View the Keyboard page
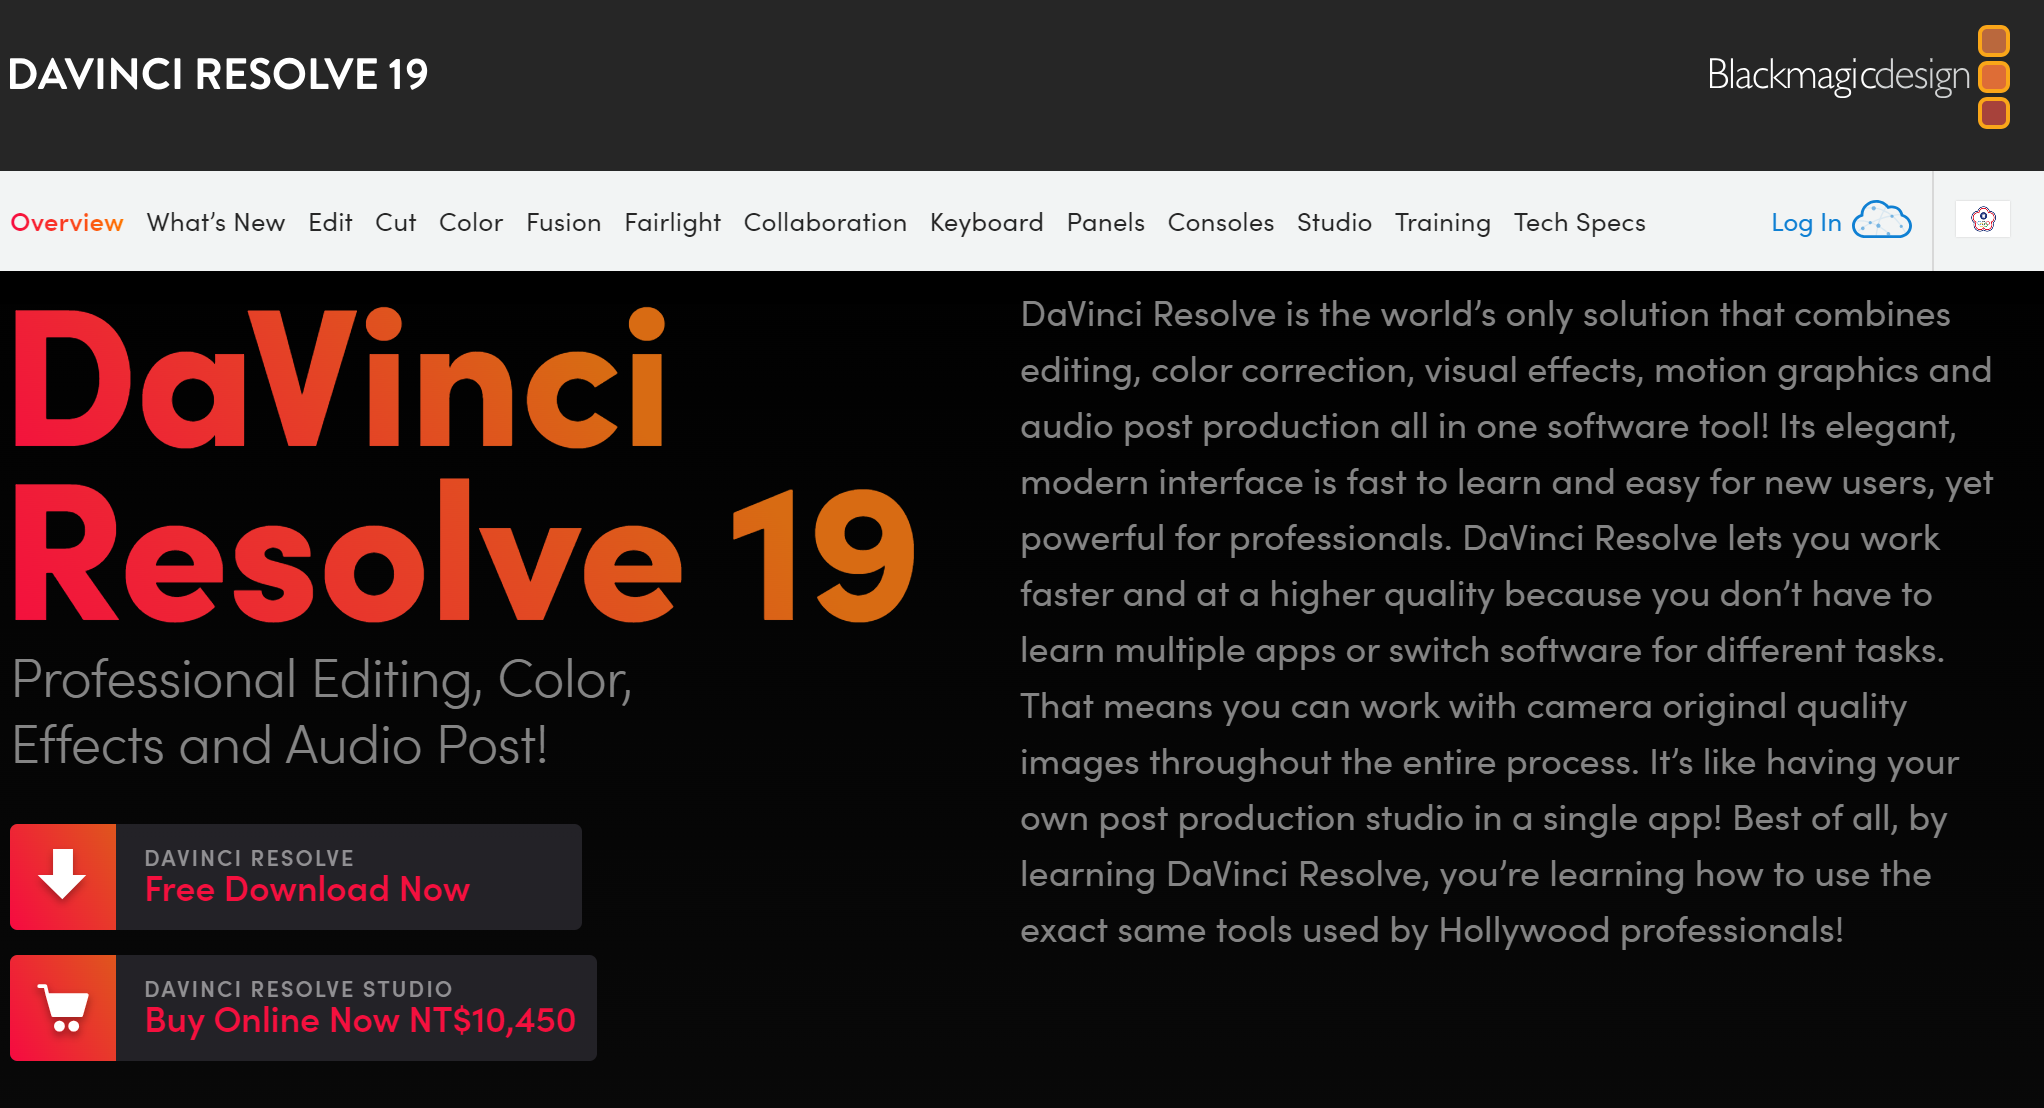The width and height of the screenshot is (2044, 1108). pos(987,222)
